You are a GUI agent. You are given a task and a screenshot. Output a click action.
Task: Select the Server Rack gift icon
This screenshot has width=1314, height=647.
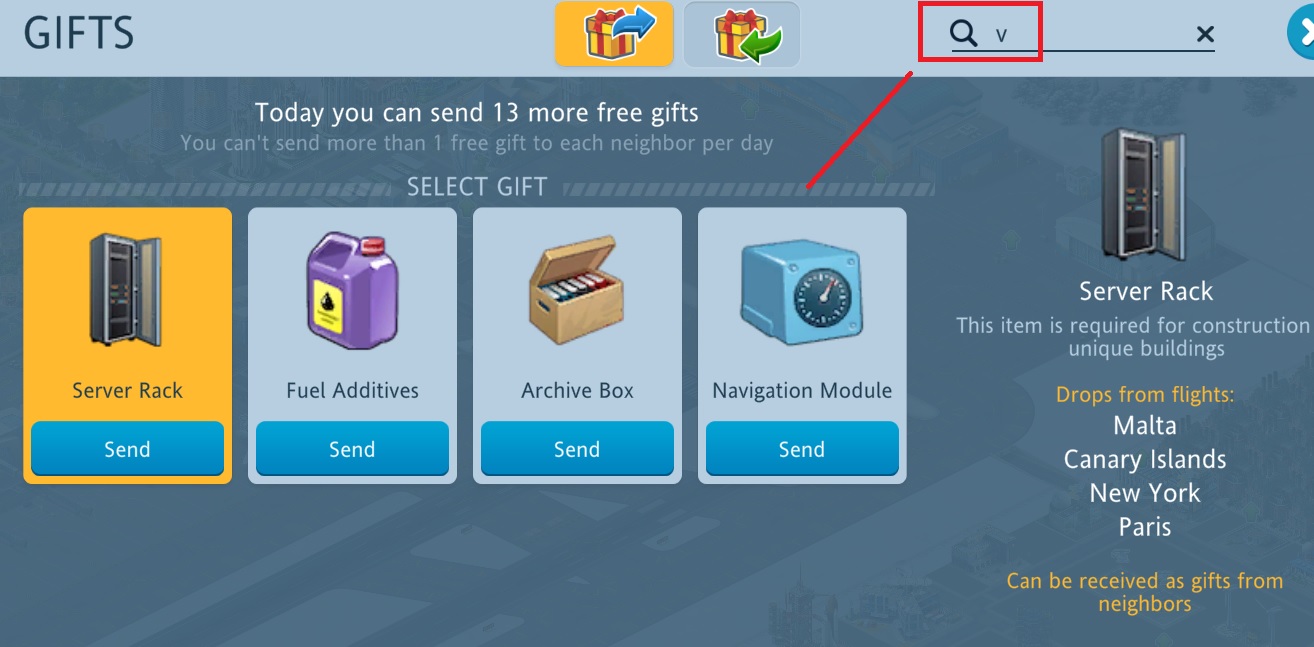[x=127, y=289]
